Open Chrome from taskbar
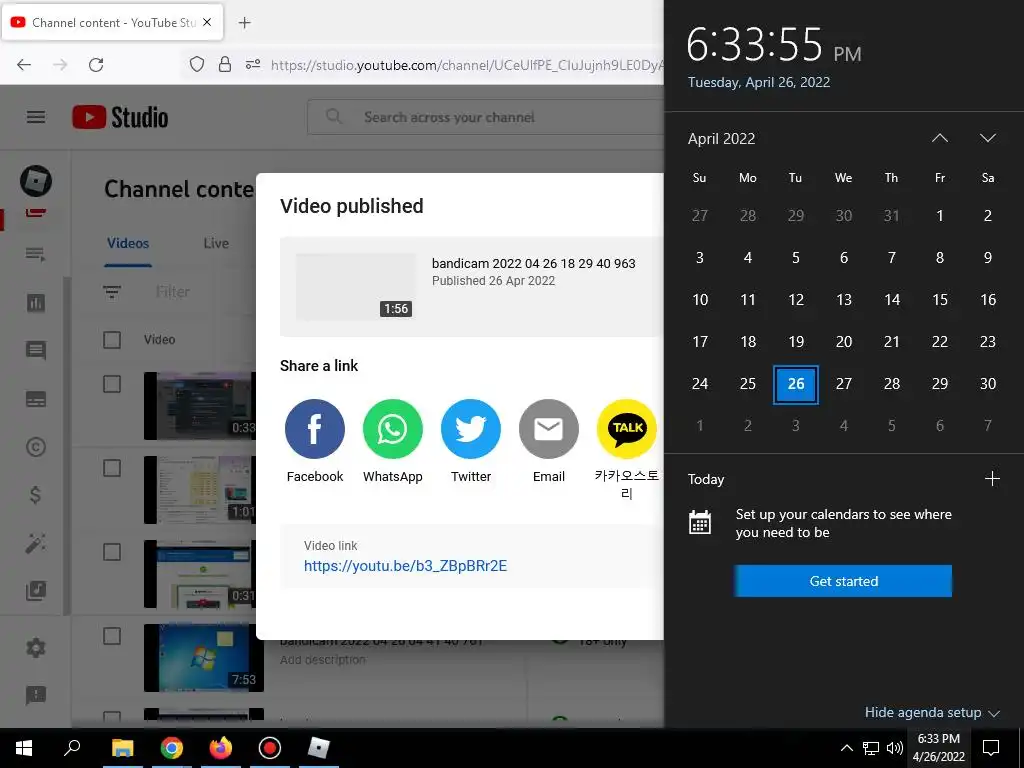 pyautogui.click(x=171, y=748)
